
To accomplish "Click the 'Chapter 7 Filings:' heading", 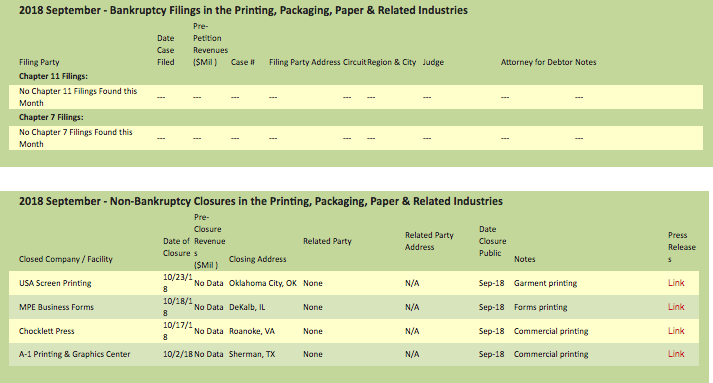I will point(51,117).
